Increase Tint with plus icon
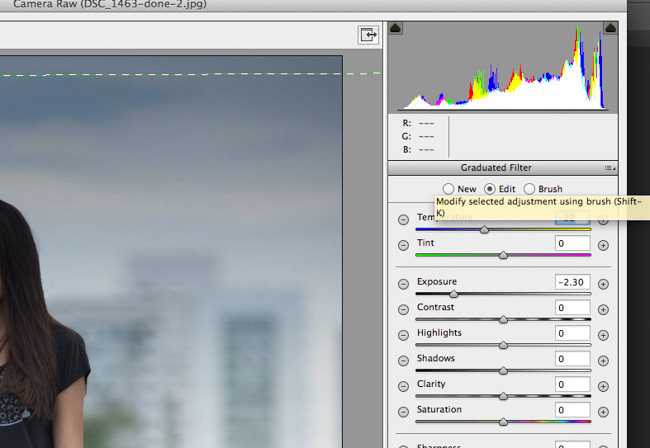 tap(603, 245)
